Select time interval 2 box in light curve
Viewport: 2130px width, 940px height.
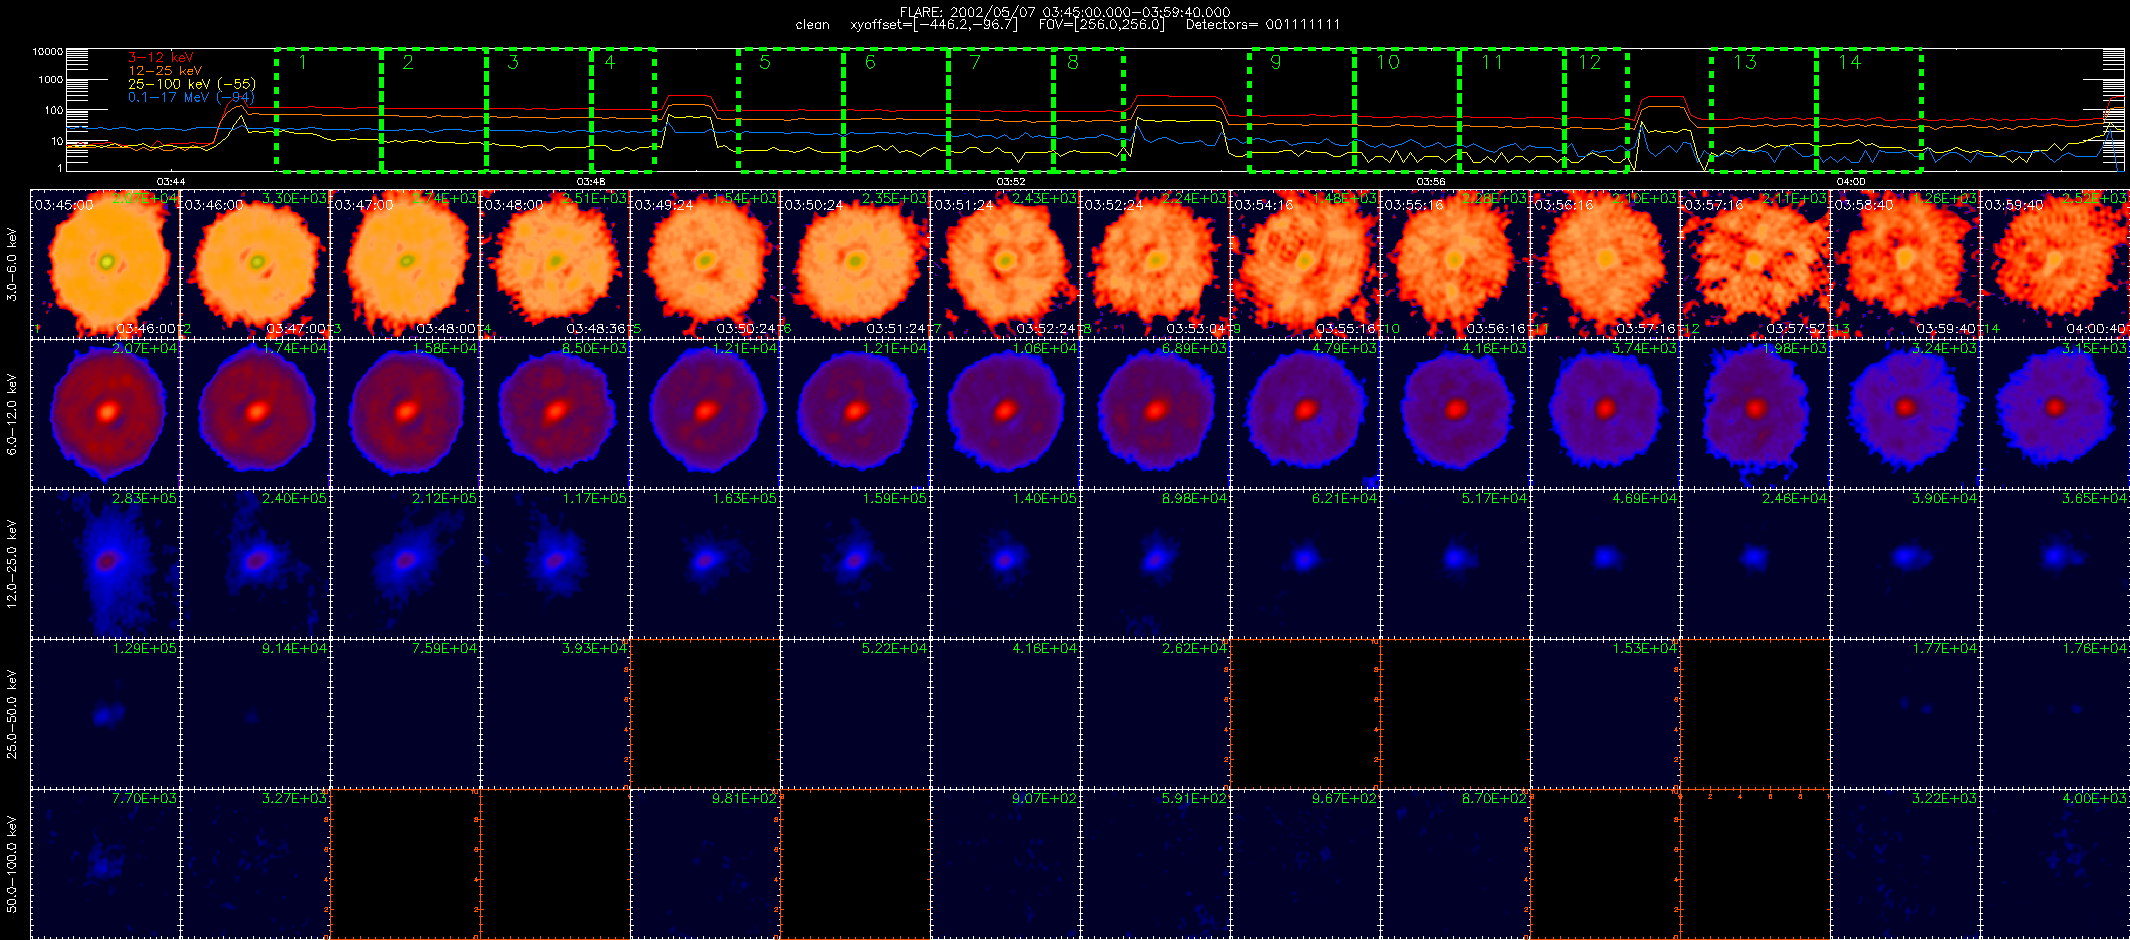point(434,110)
